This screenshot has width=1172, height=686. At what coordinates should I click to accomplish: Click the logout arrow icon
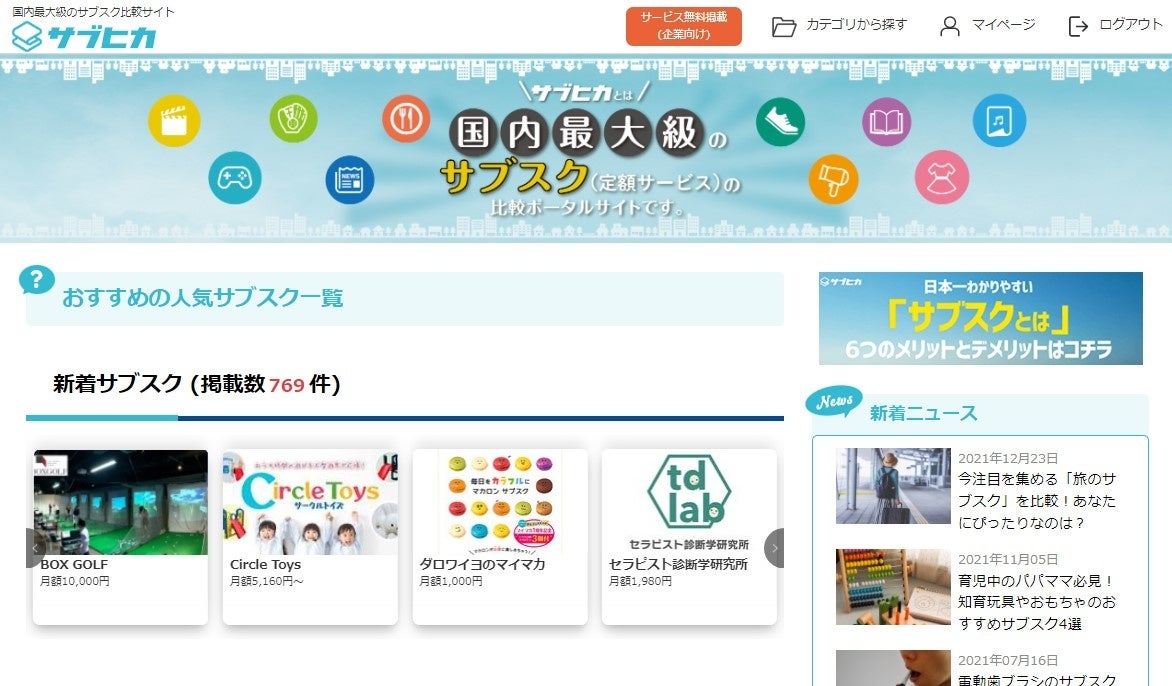[x=1078, y=26]
